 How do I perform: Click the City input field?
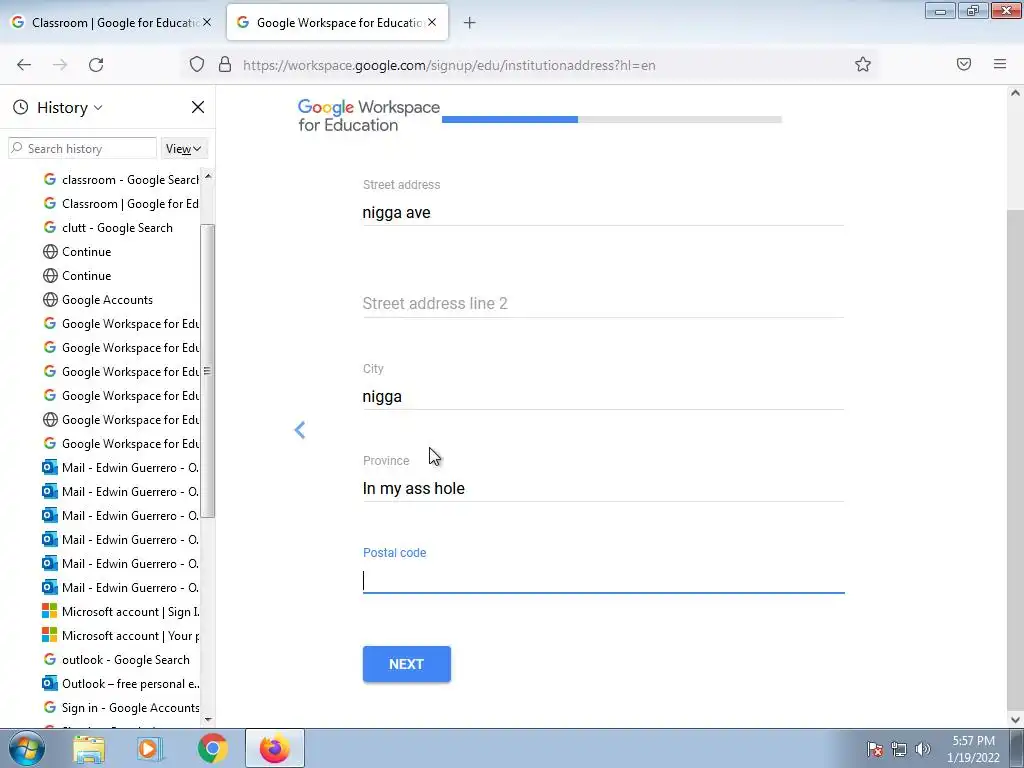pyautogui.click(x=603, y=396)
